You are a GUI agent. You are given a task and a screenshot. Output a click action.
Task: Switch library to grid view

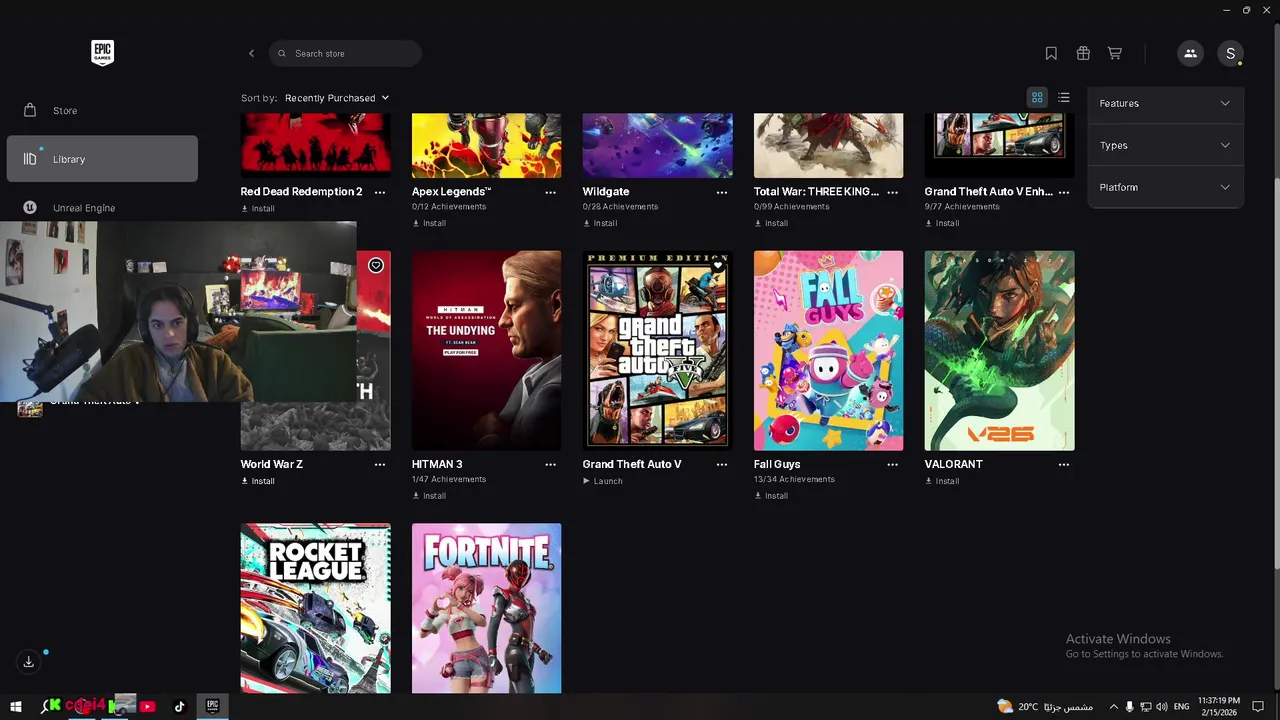(1037, 97)
